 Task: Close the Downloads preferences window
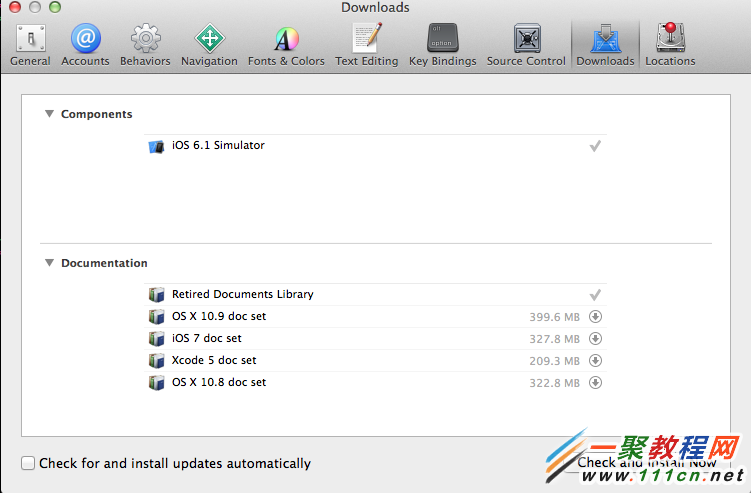click(15, 7)
